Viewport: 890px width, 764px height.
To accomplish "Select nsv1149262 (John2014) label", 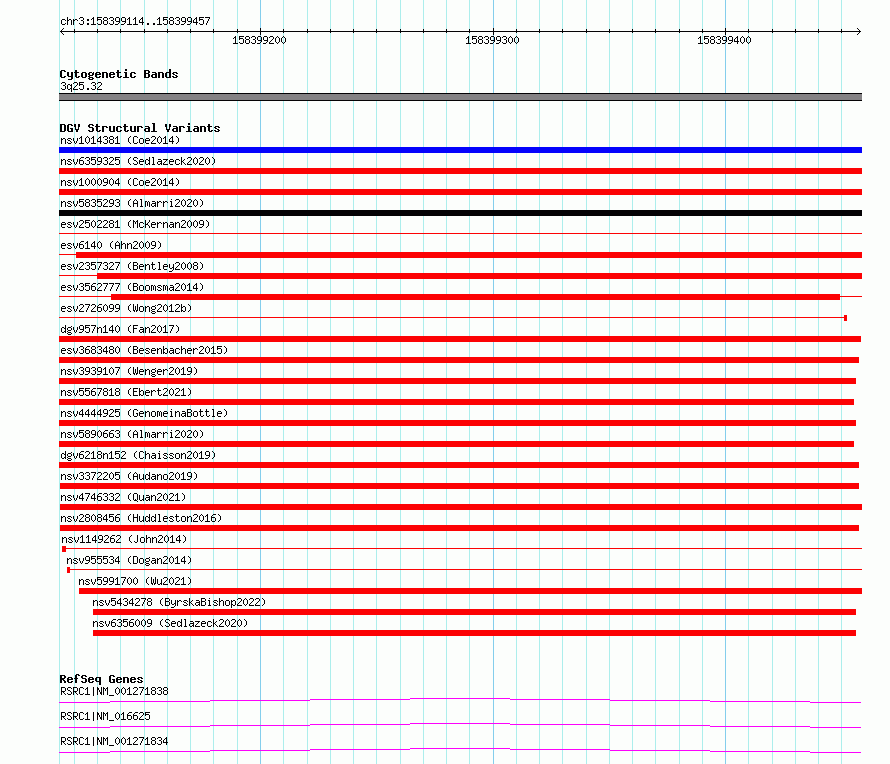I will tap(124, 539).
